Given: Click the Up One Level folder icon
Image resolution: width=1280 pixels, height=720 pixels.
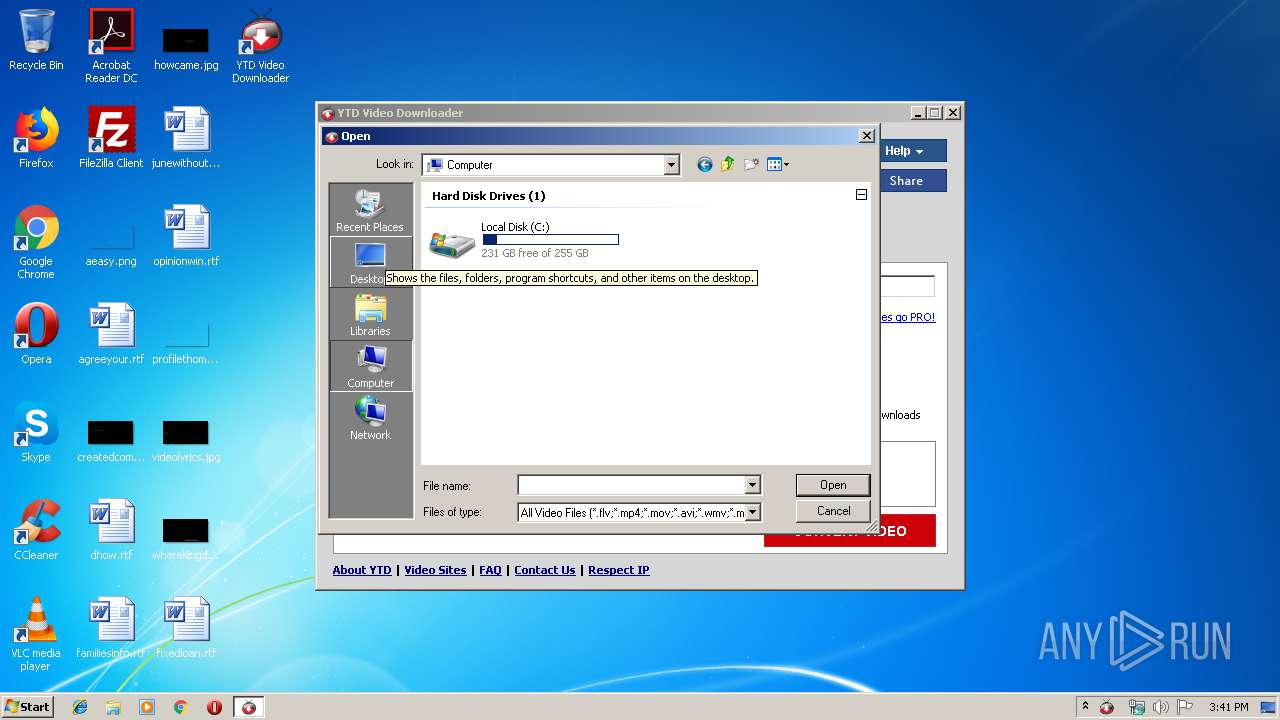Looking at the screenshot, I should coord(728,165).
